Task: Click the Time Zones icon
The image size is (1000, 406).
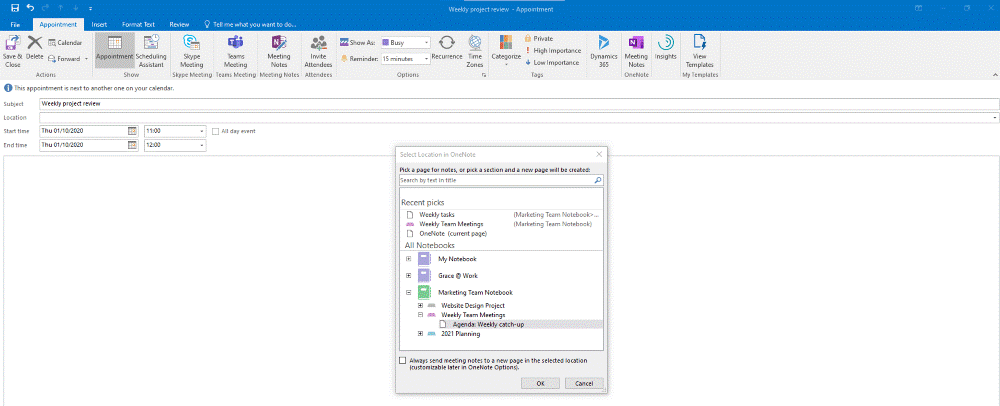Action: [475, 43]
